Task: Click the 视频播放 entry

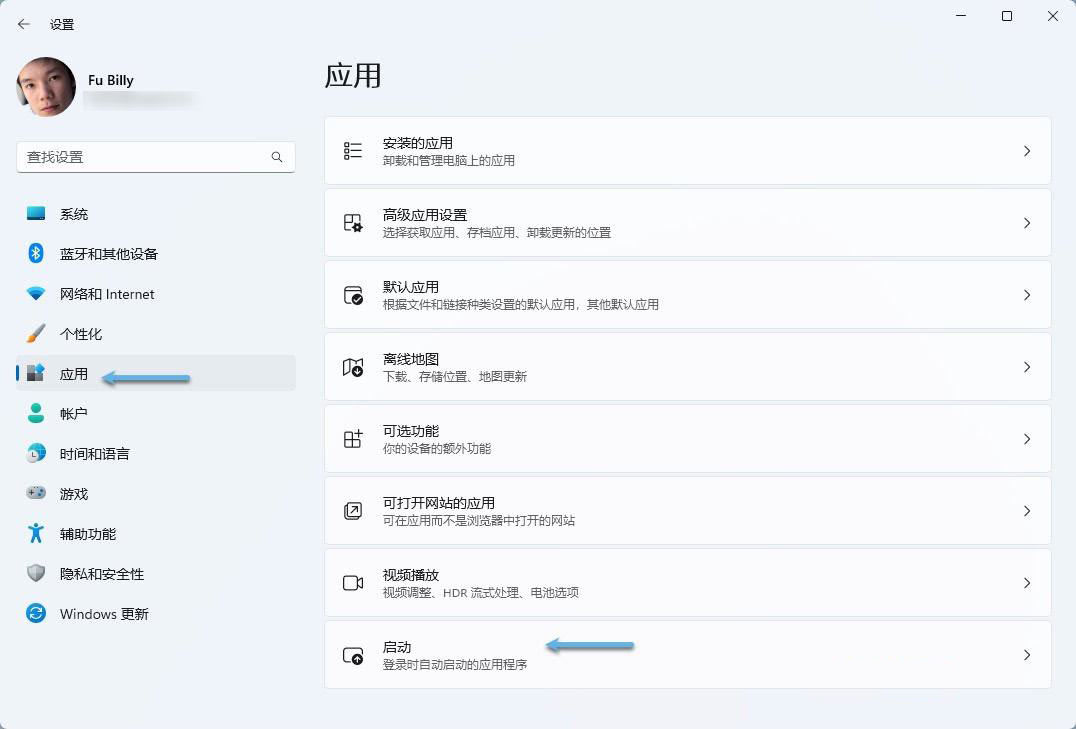Action: click(x=687, y=582)
